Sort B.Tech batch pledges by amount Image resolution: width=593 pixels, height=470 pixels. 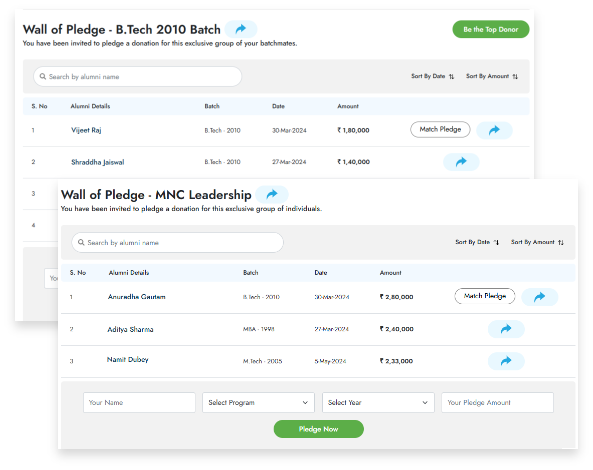[492, 76]
